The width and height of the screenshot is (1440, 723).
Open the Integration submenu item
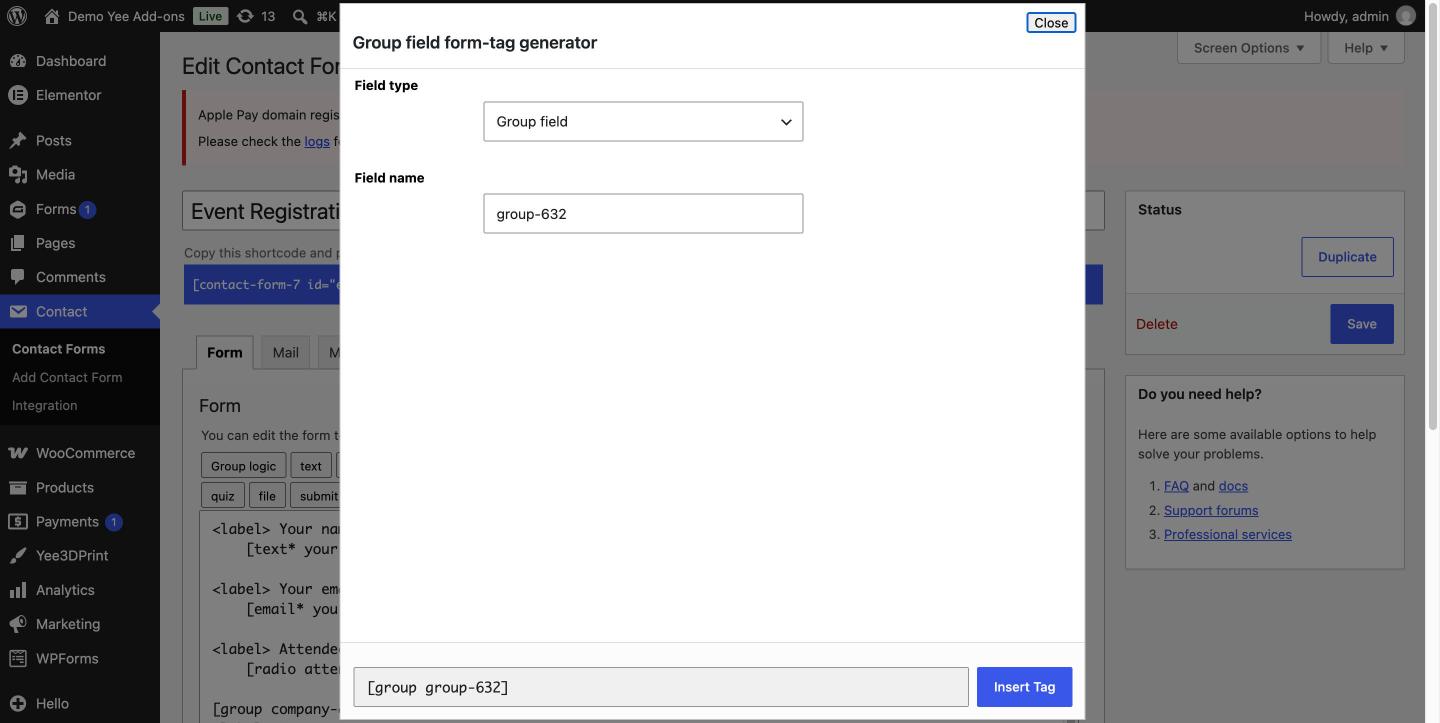click(x=44, y=405)
